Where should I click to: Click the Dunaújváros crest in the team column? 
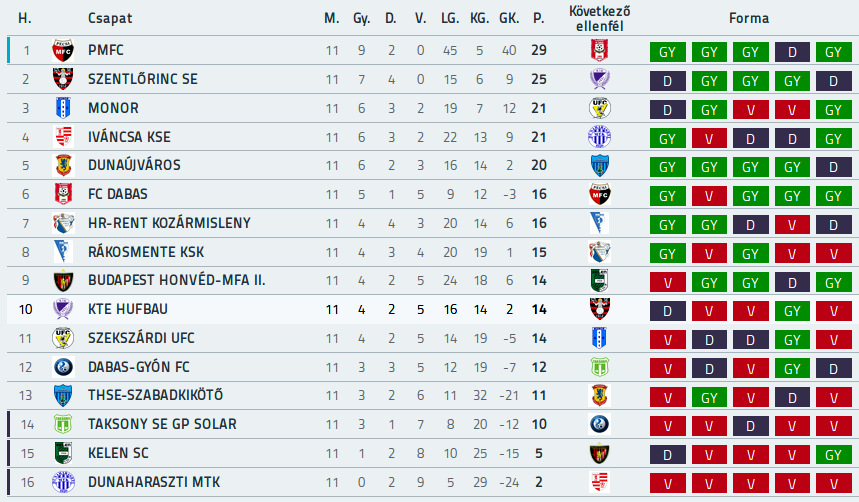(63, 165)
